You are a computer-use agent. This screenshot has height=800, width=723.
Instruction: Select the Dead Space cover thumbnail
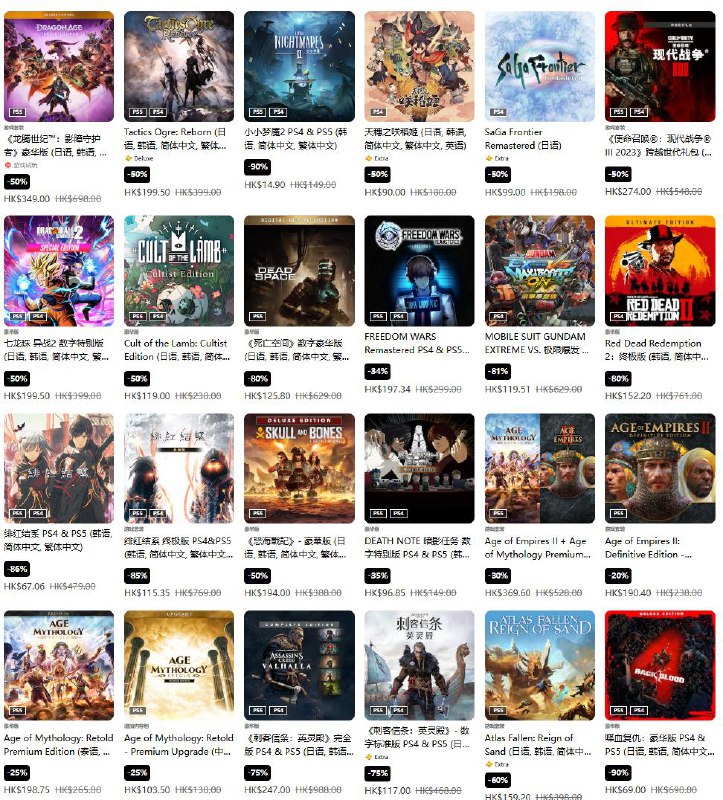pos(299,270)
